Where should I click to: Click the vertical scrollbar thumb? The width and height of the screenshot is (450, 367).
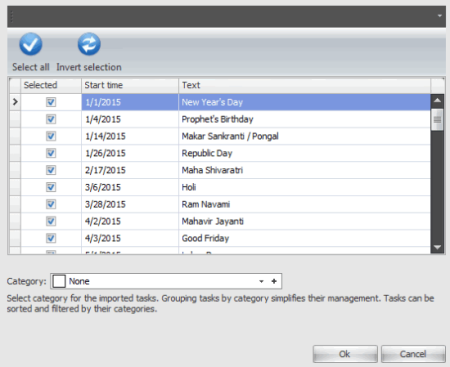coord(437,119)
